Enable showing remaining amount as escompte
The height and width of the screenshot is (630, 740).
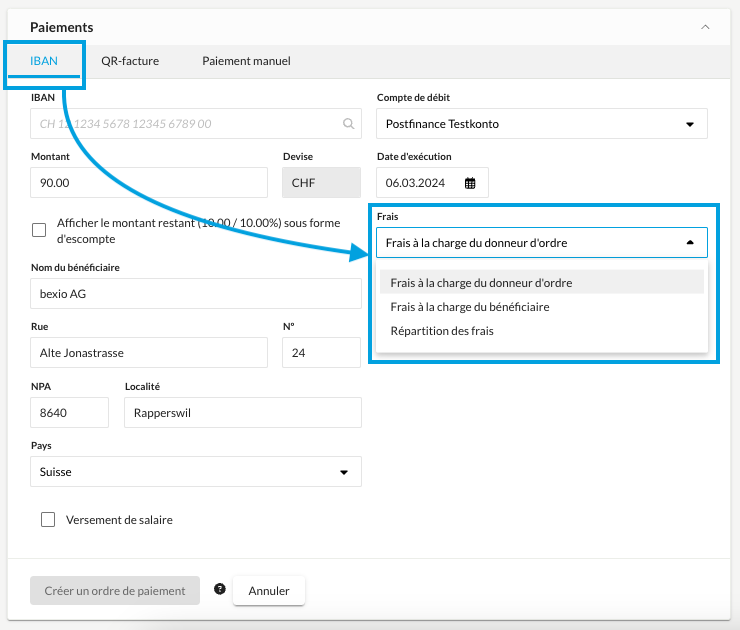[39, 230]
